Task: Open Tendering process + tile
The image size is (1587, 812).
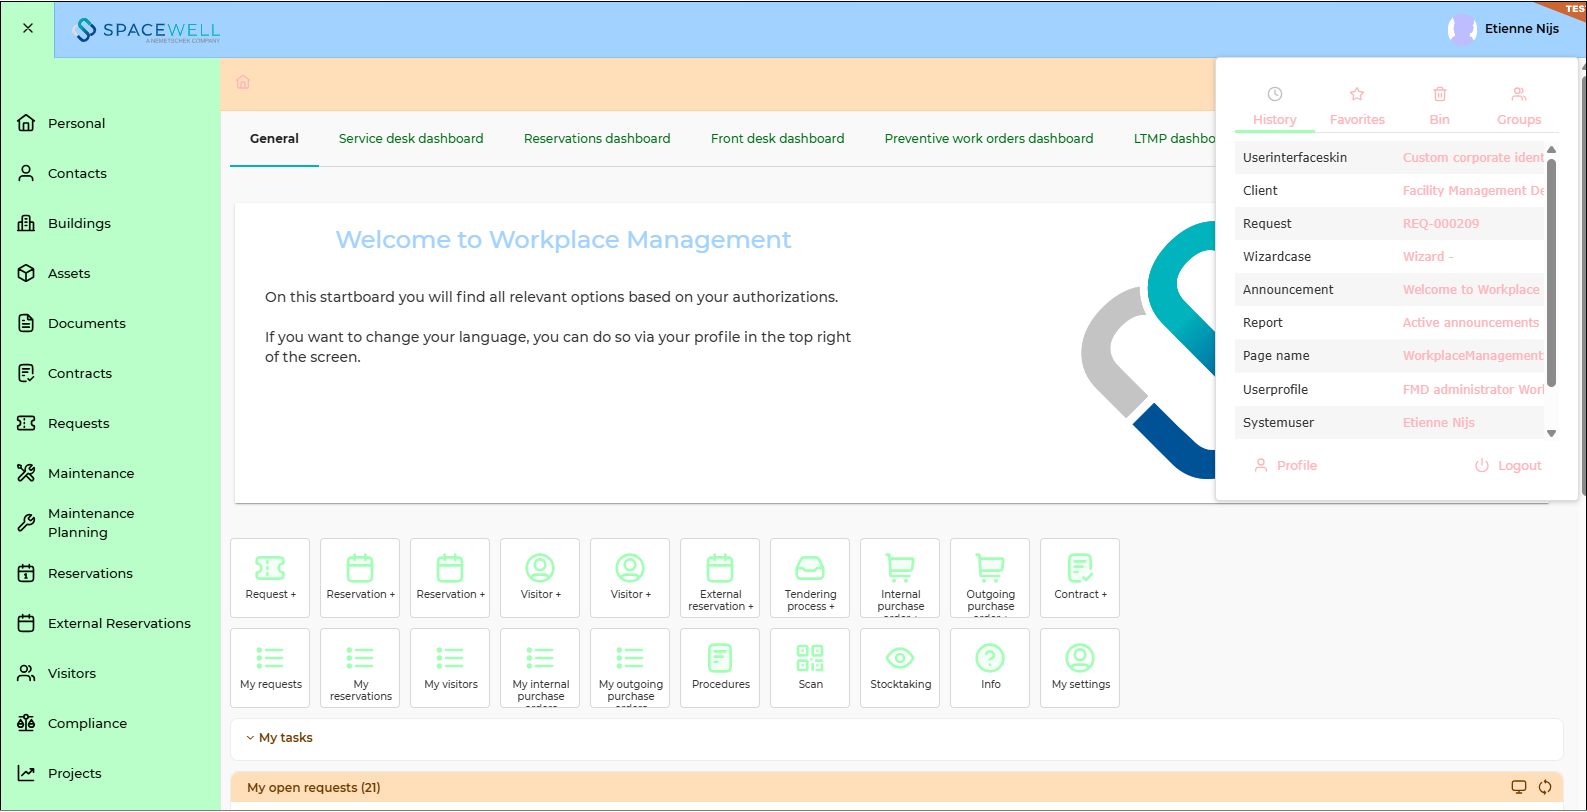Action: coord(810,578)
